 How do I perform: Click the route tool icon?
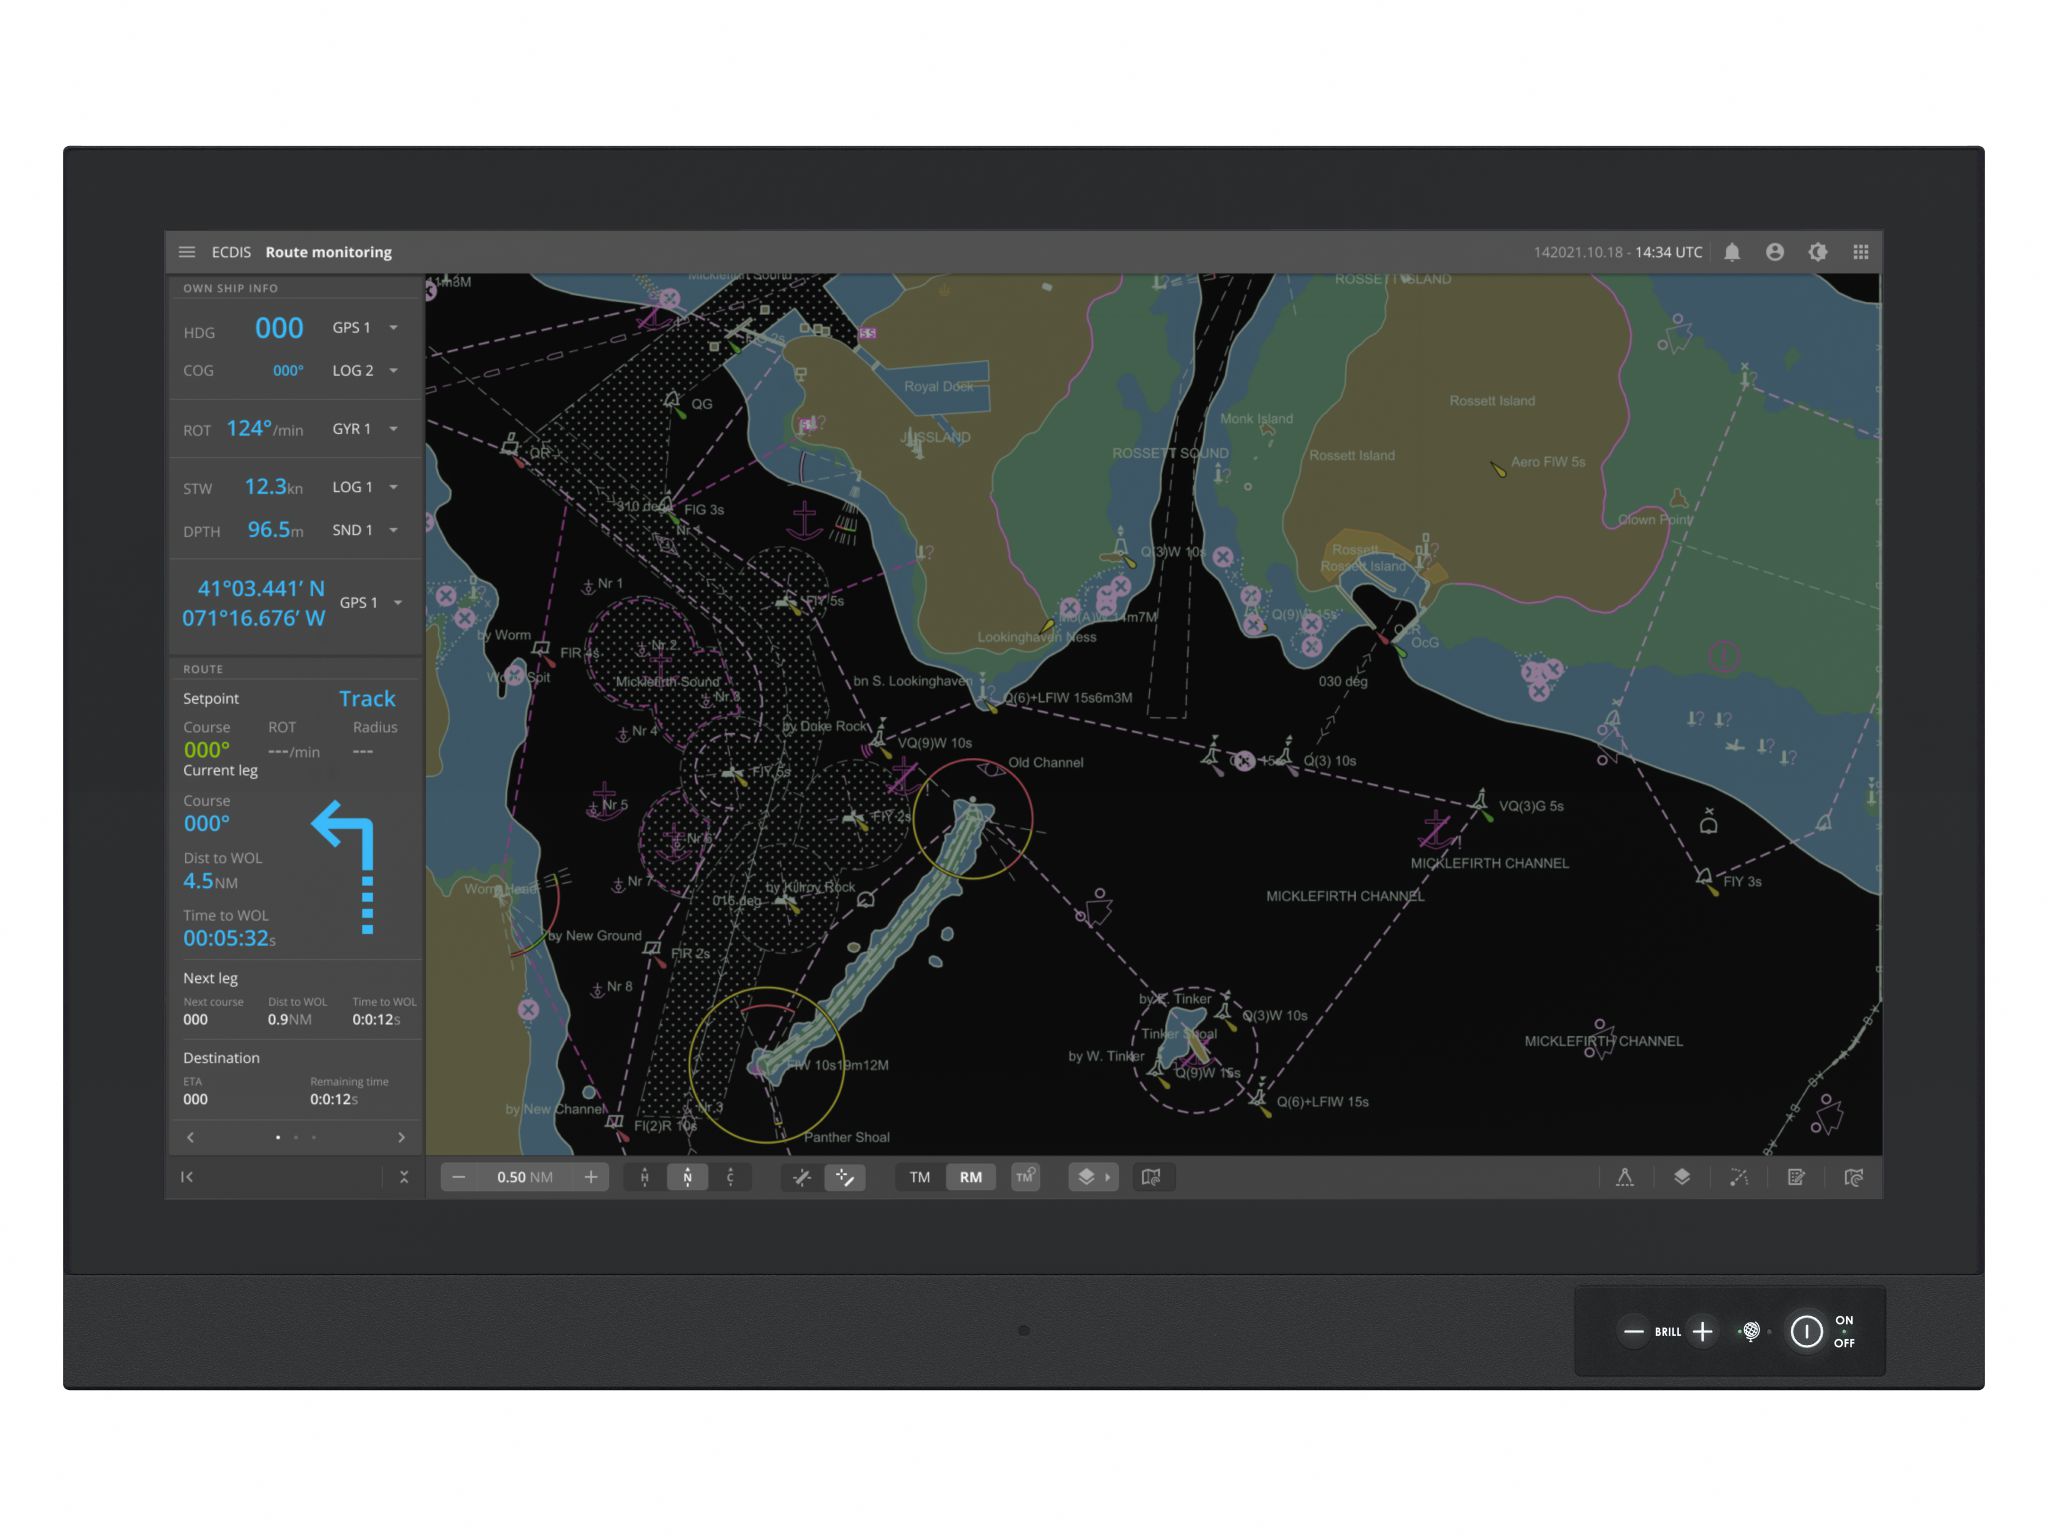click(1739, 1177)
